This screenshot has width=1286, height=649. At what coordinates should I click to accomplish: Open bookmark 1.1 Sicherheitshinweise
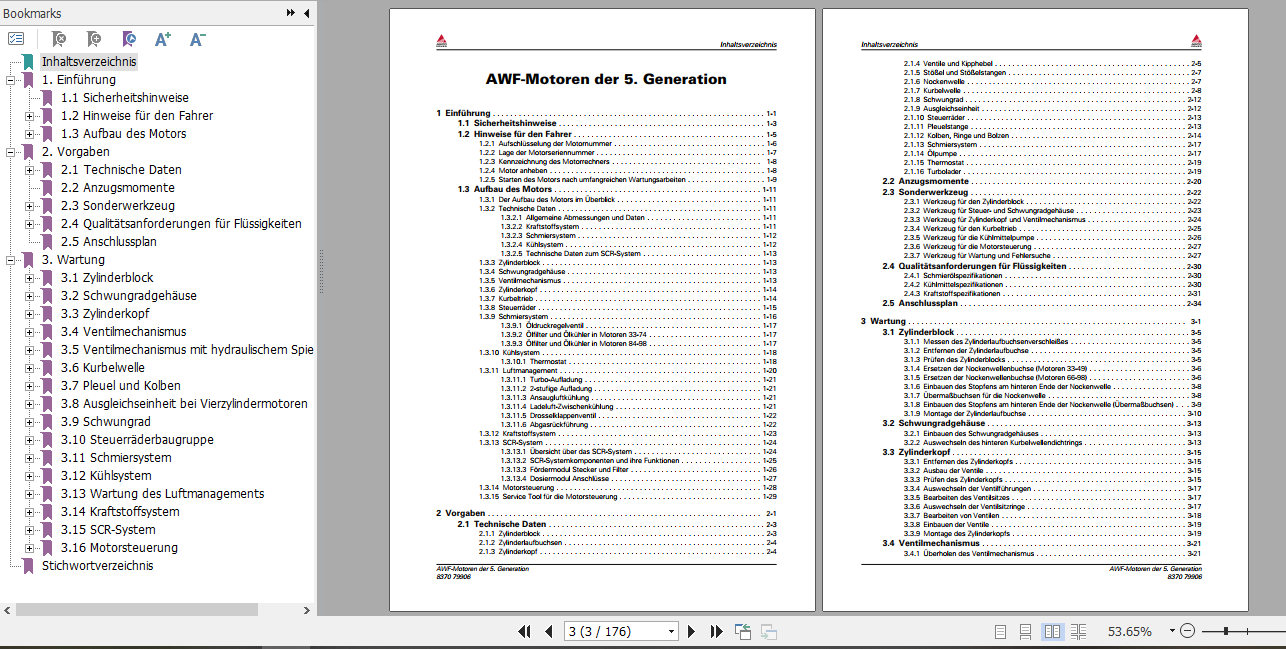click(x=124, y=98)
